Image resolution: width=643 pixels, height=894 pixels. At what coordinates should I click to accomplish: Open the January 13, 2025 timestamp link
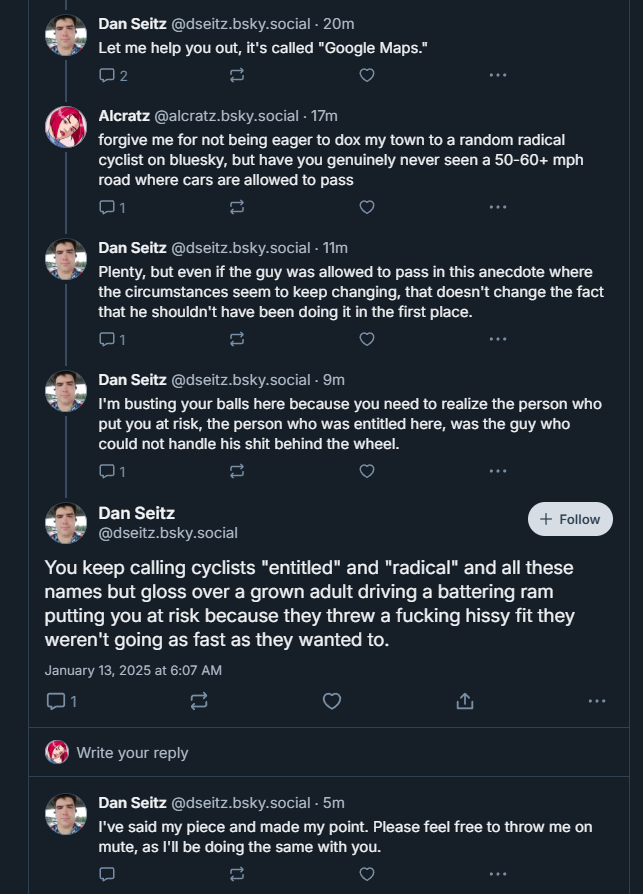click(133, 669)
